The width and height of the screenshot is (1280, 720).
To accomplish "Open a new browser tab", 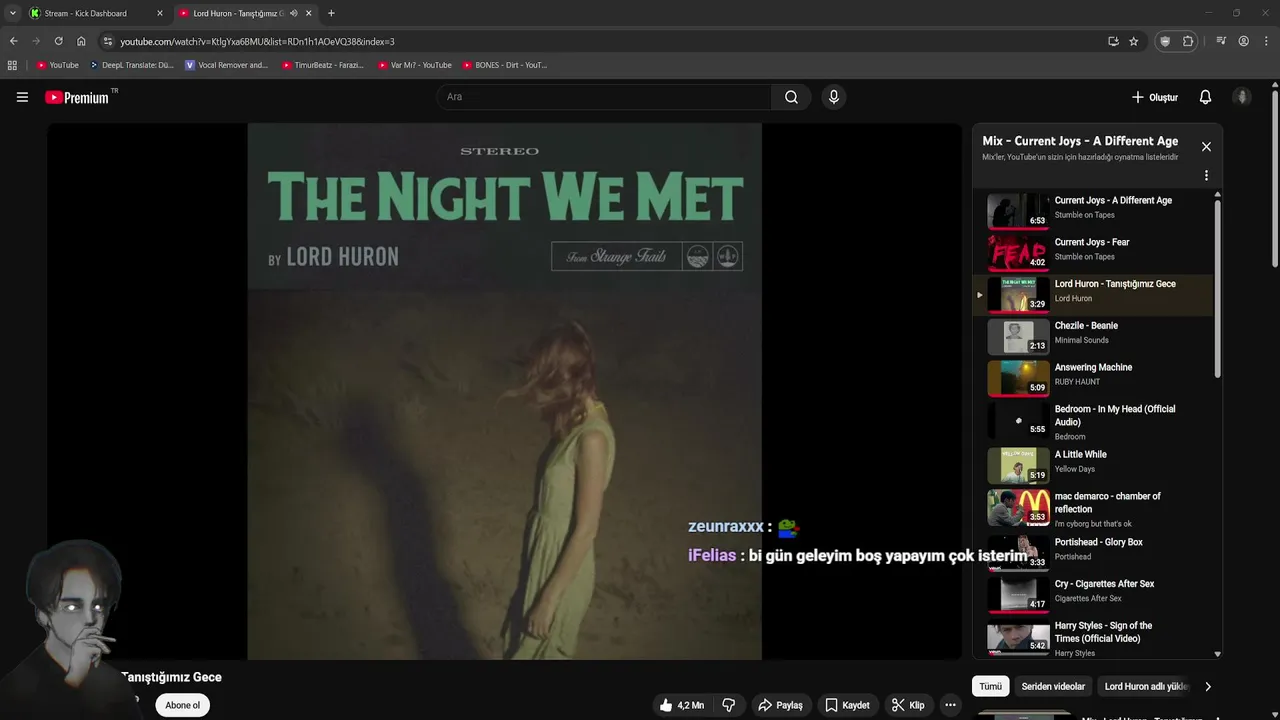I will (x=331, y=13).
